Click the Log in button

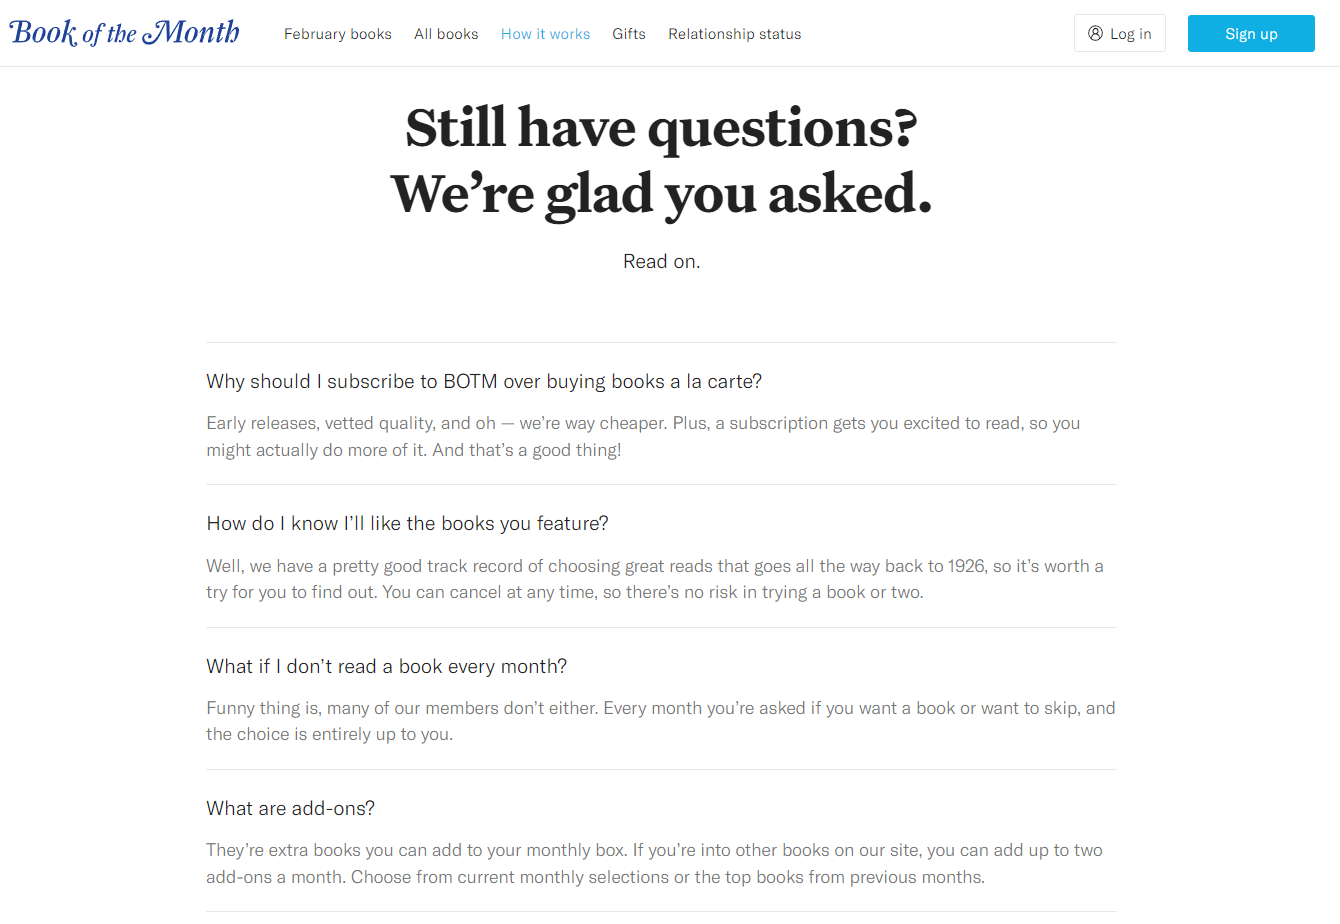click(x=1119, y=32)
